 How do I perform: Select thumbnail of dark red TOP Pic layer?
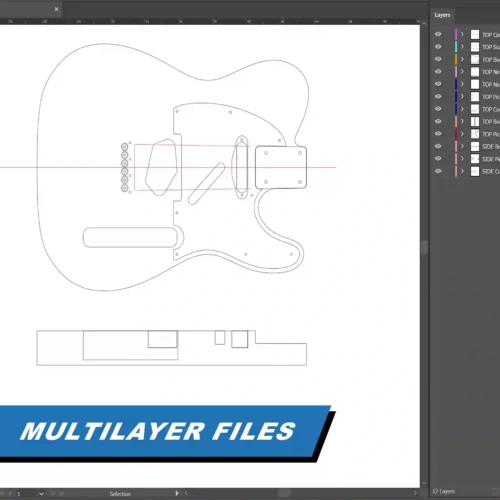tap(475, 134)
